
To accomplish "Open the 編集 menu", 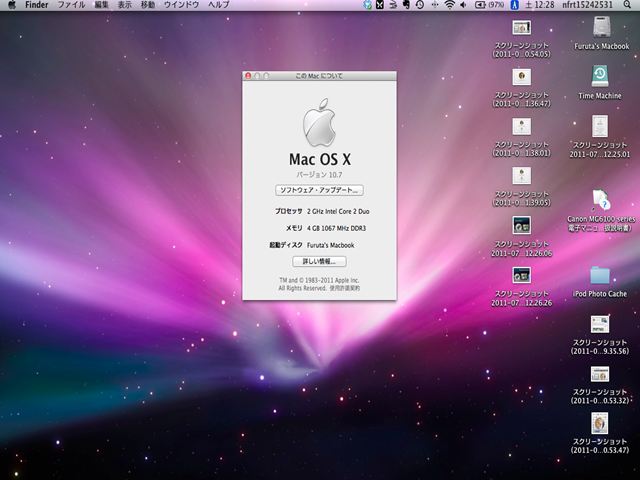I will [x=102, y=5].
